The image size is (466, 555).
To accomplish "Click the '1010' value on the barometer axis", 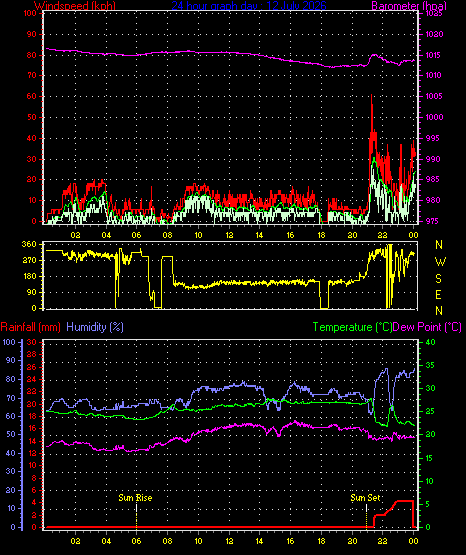I will coord(433,75).
